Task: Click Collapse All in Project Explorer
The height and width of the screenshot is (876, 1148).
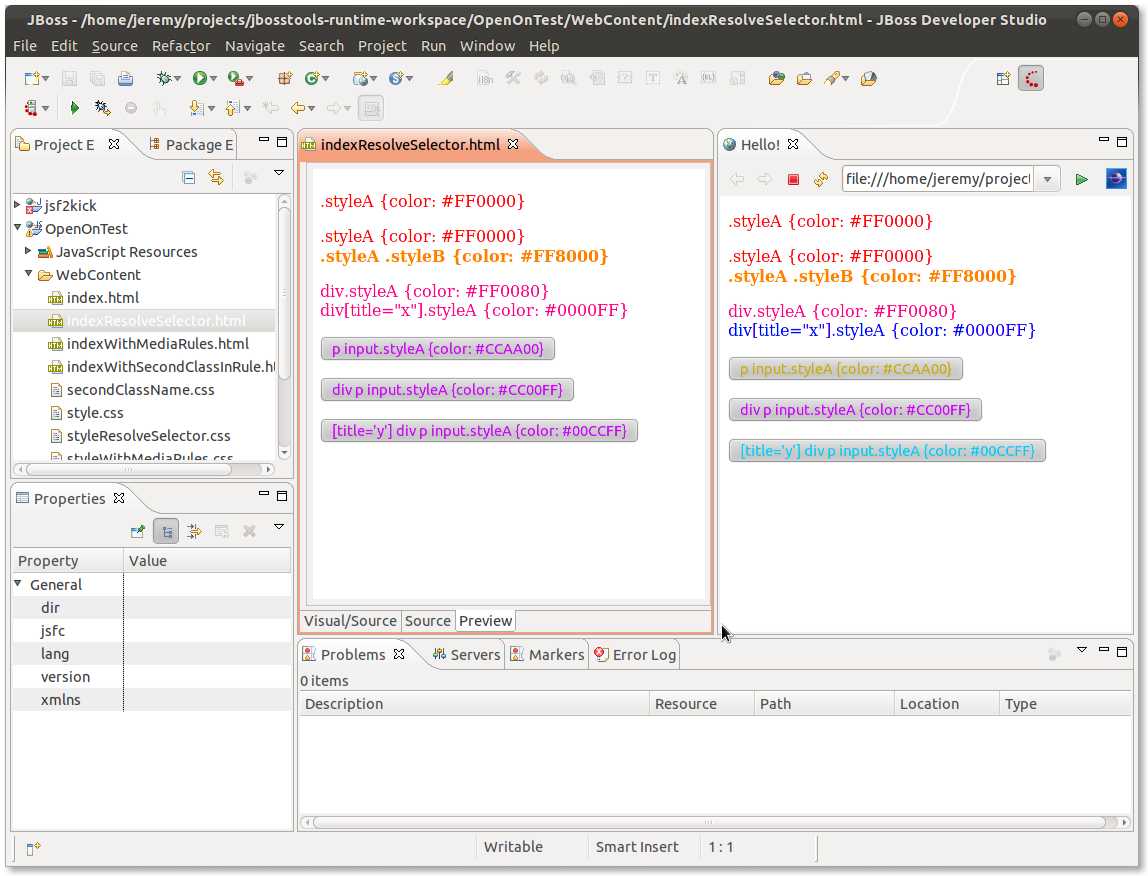Action: 189,177
